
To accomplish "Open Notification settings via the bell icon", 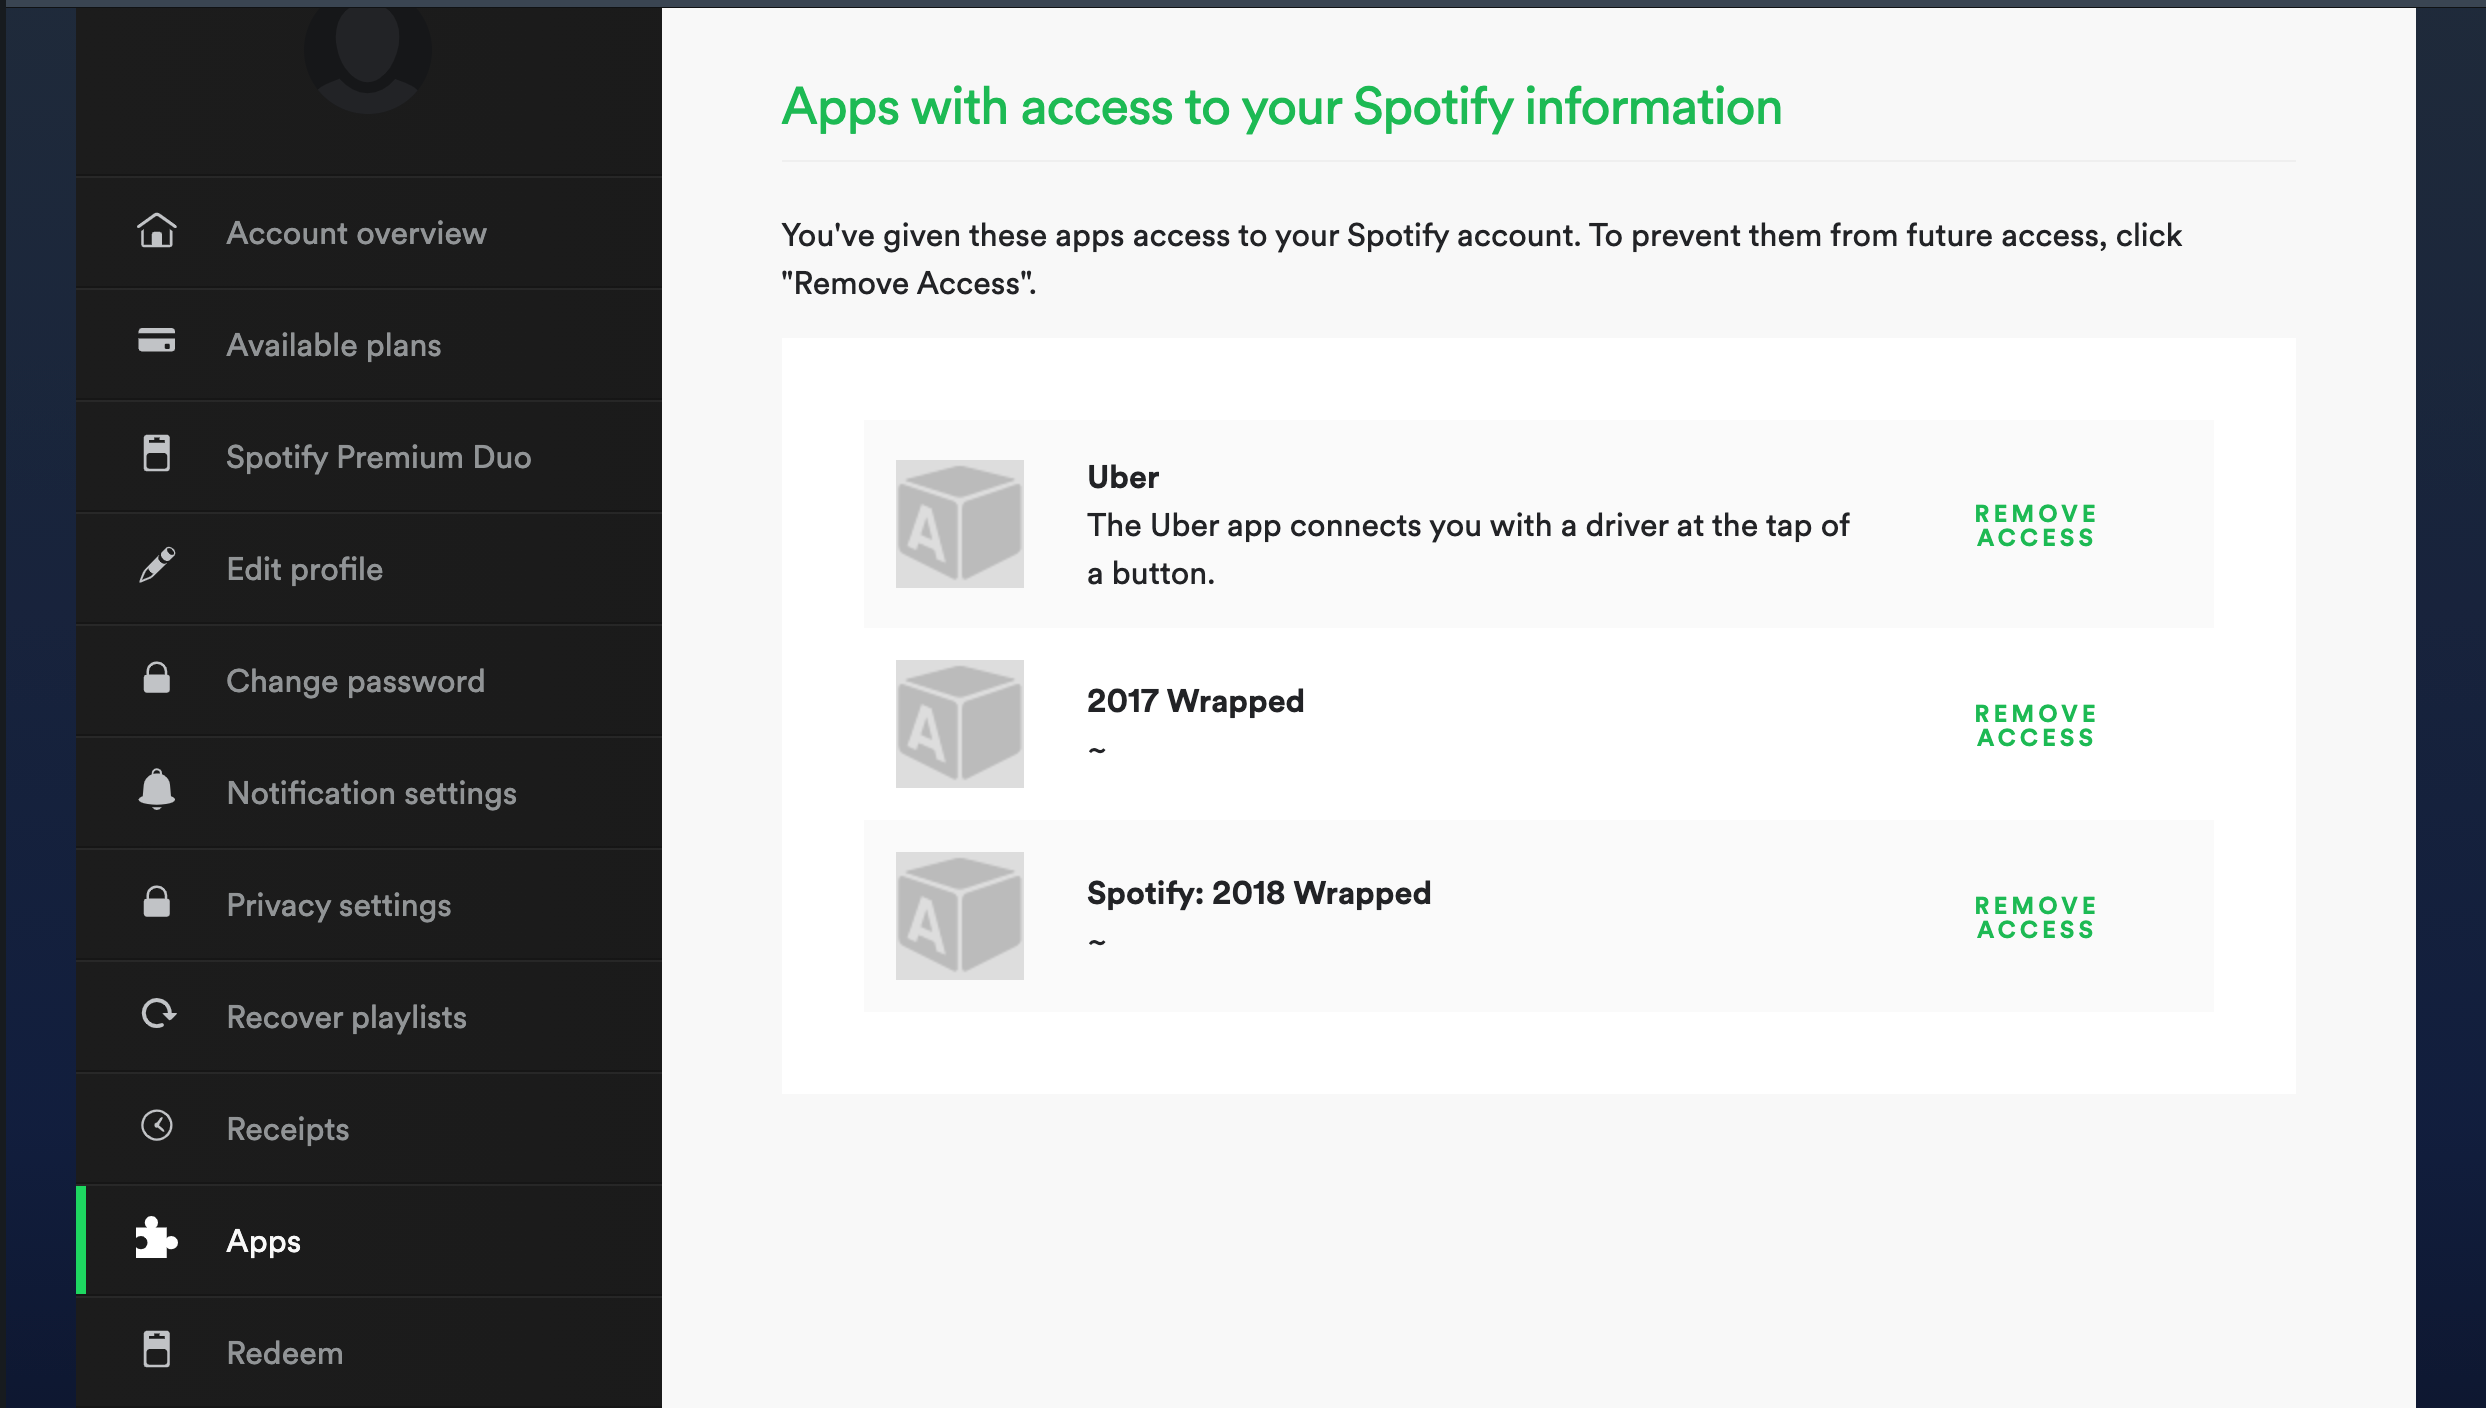I will click(156, 791).
